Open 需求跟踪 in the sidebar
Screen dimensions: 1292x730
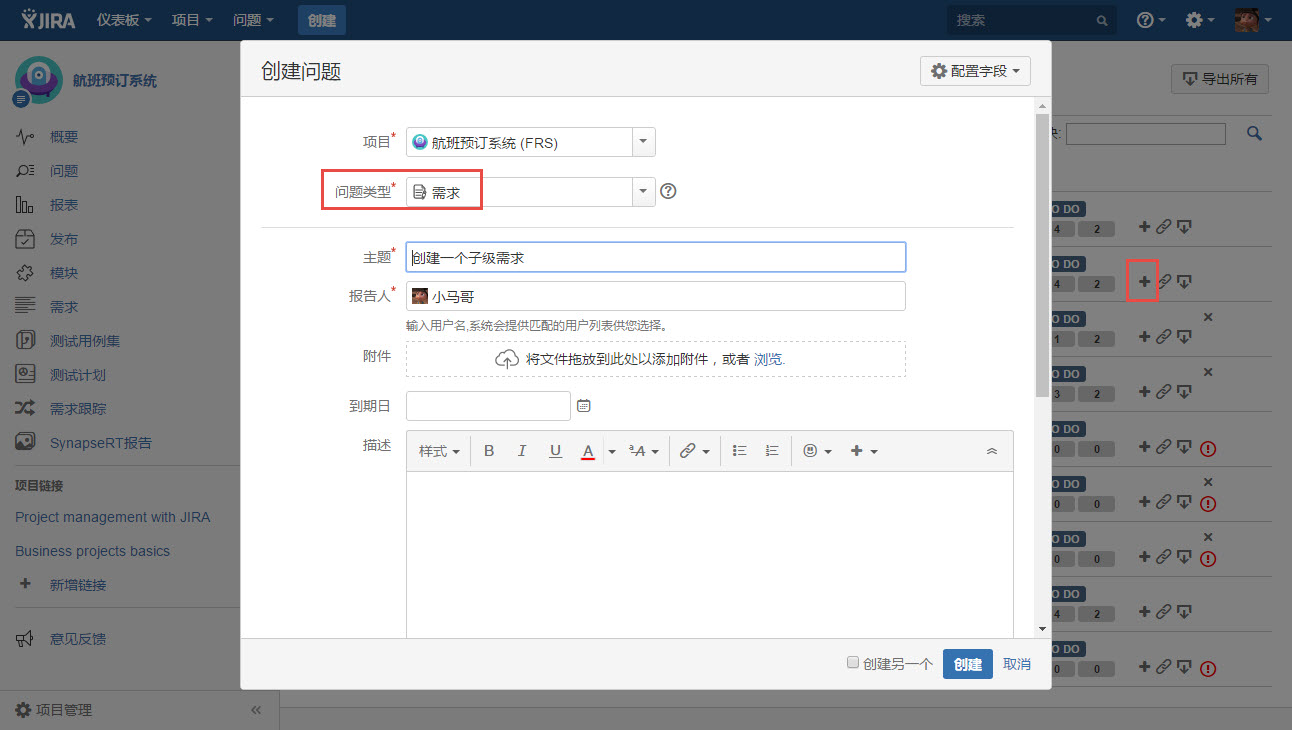click(78, 409)
